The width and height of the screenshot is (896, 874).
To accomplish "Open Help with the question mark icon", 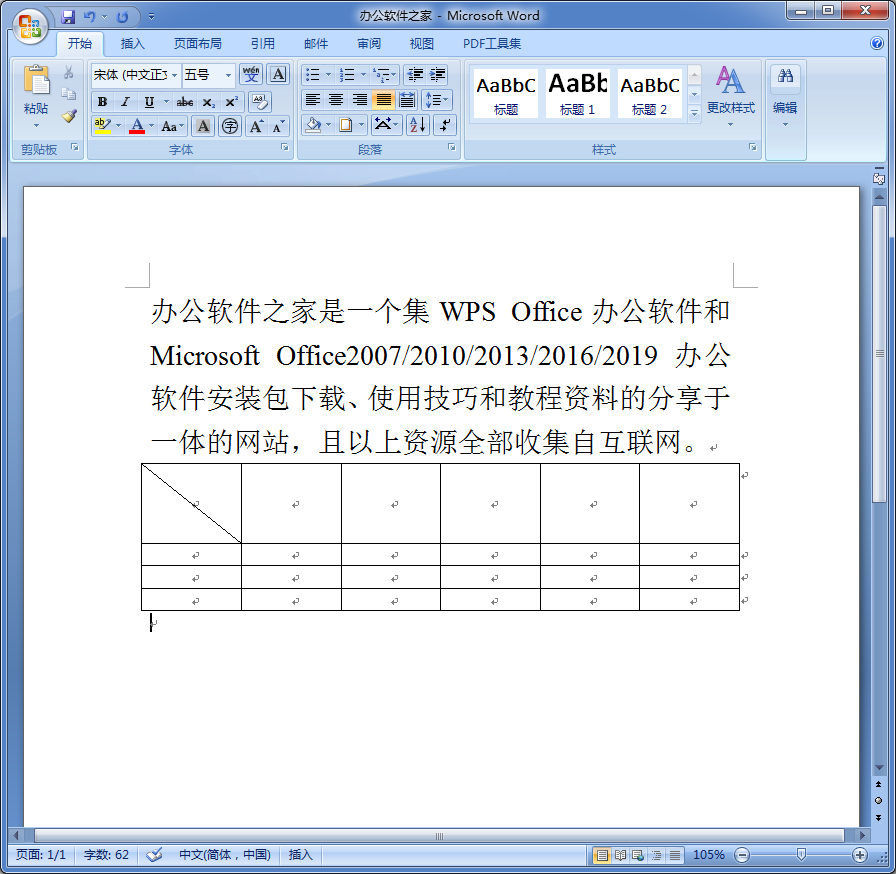I will 877,43.
